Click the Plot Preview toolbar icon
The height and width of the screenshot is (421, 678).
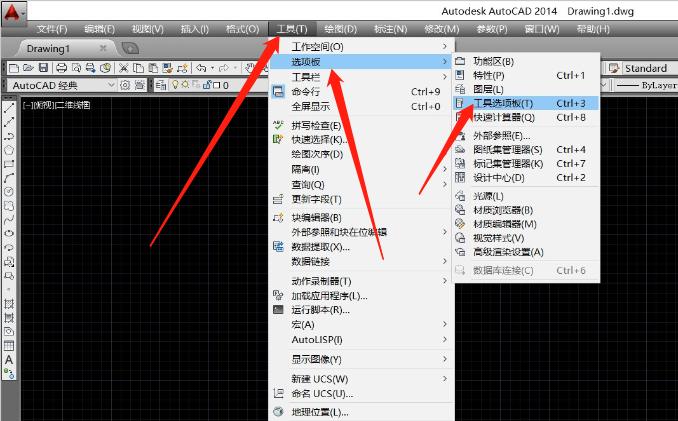tap(76, 68)
